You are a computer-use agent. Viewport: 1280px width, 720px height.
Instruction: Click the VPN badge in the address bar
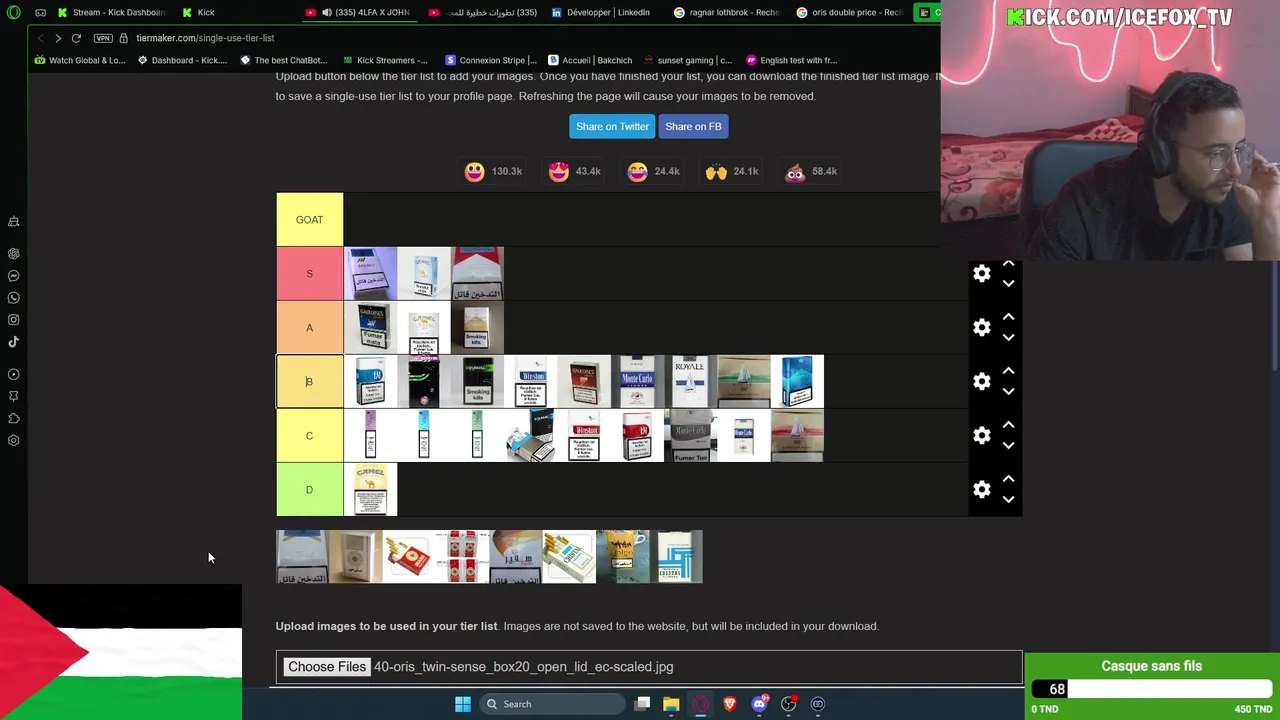coord(103,38)
